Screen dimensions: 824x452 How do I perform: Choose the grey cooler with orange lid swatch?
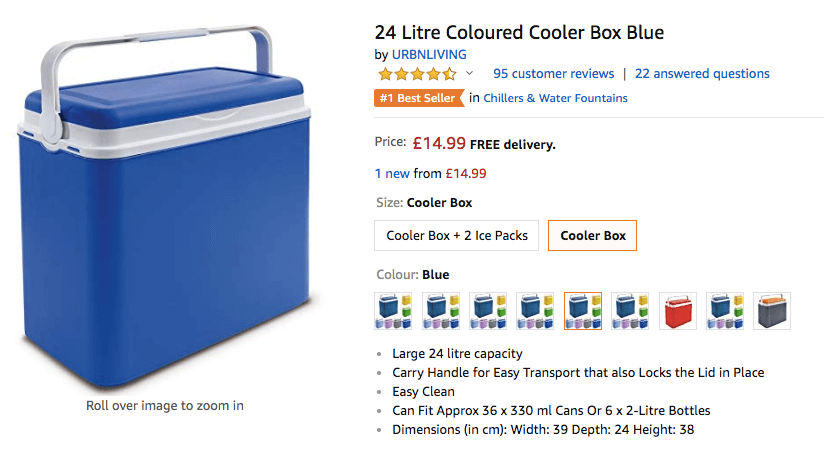pyautogui.click(x=772, y=311)
